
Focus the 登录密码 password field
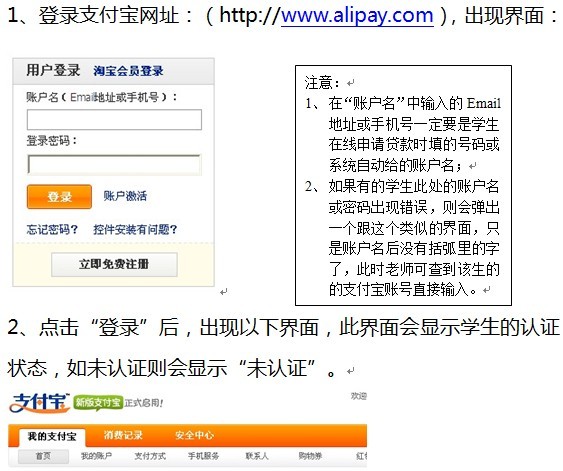114,165
